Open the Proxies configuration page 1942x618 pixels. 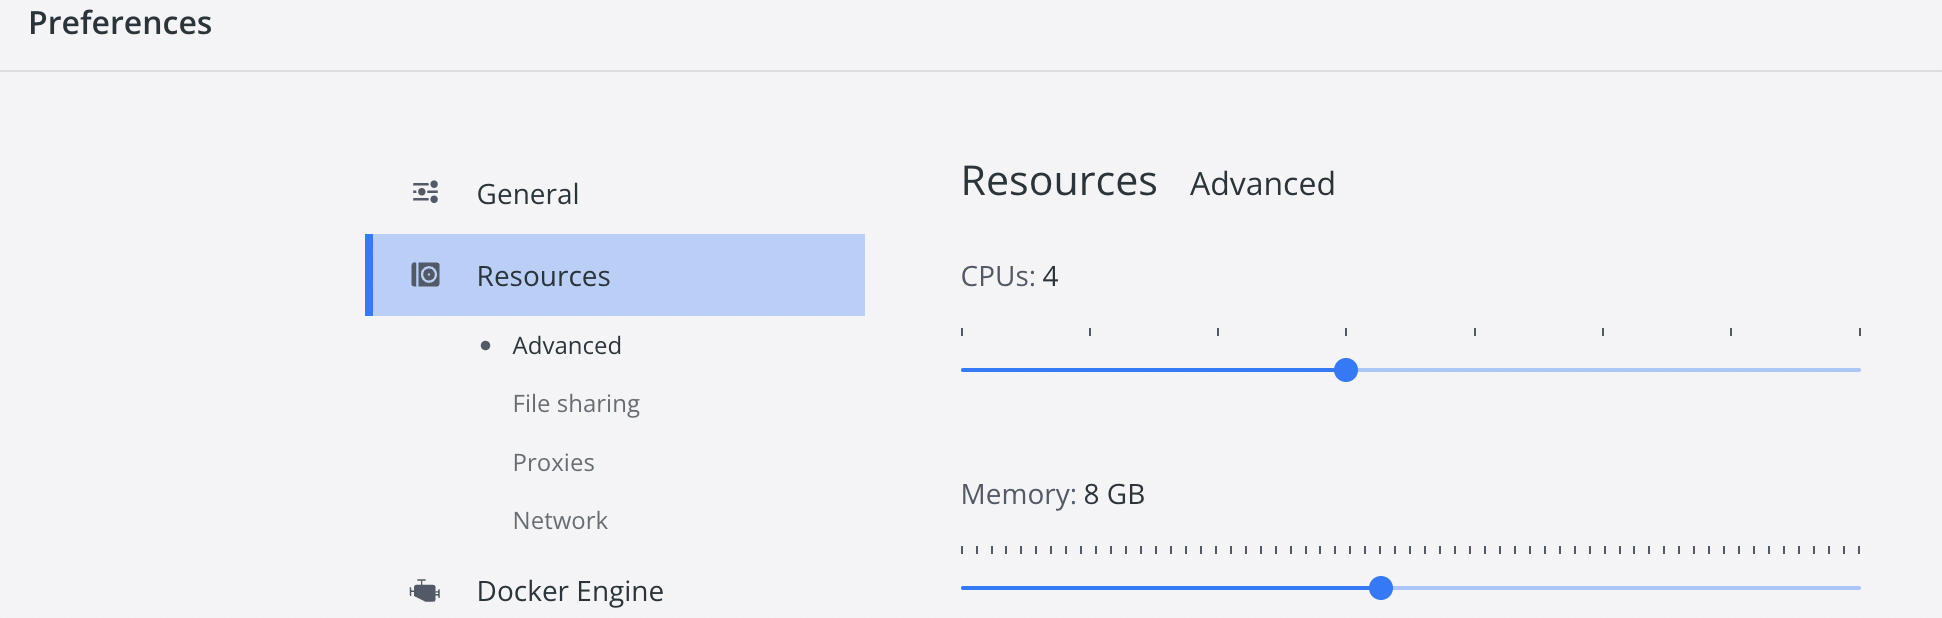click(553, 462)
